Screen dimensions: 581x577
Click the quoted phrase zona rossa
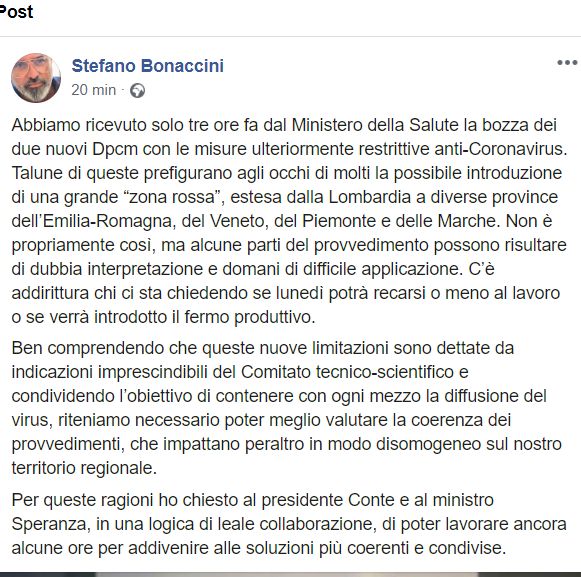point(173,197)
